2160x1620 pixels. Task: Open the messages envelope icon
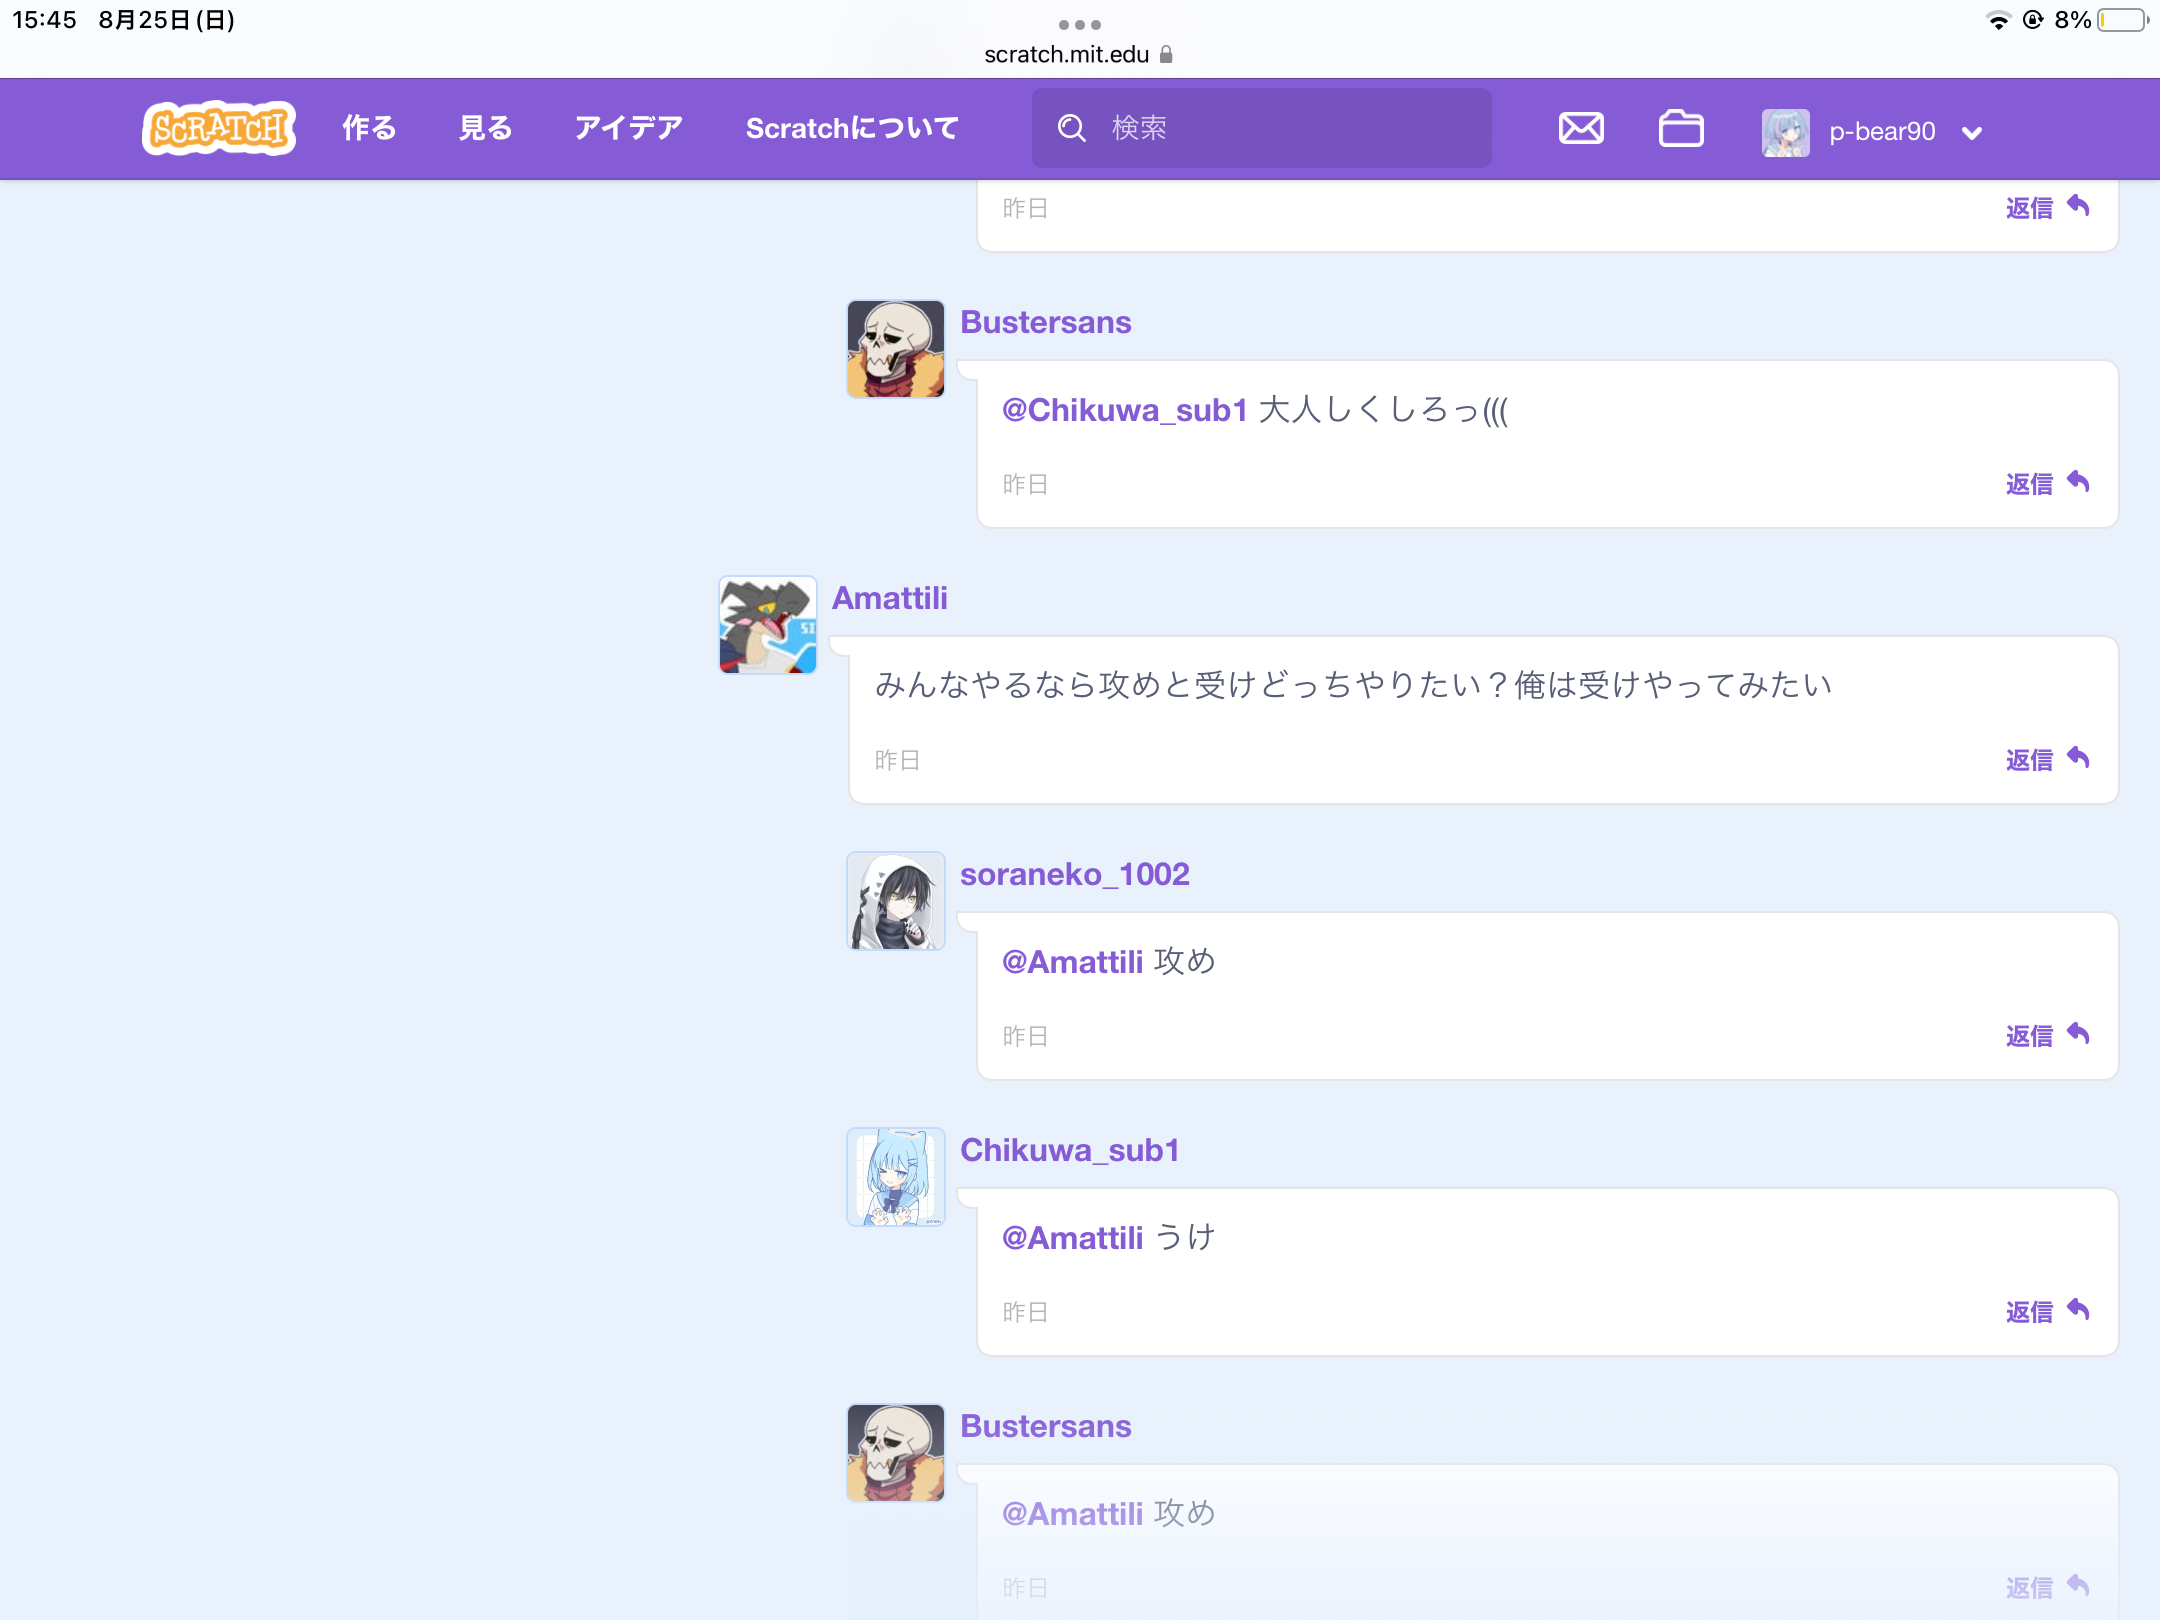point(1581,129)
